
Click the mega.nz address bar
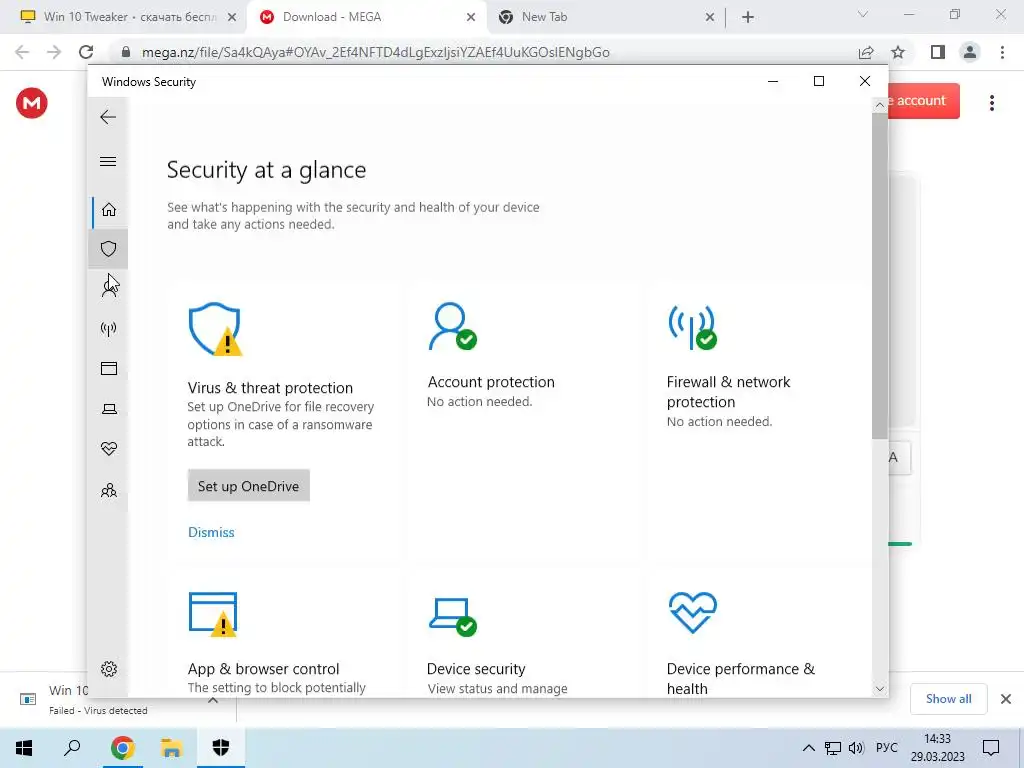point(376,52)
